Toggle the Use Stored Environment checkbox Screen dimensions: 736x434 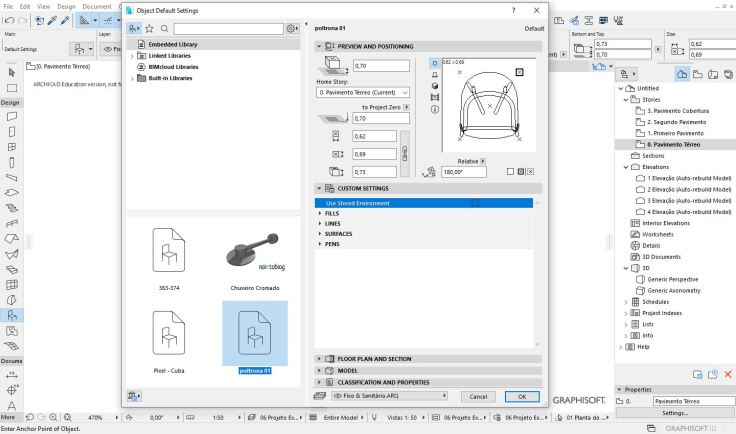click(x=475, y=203)
